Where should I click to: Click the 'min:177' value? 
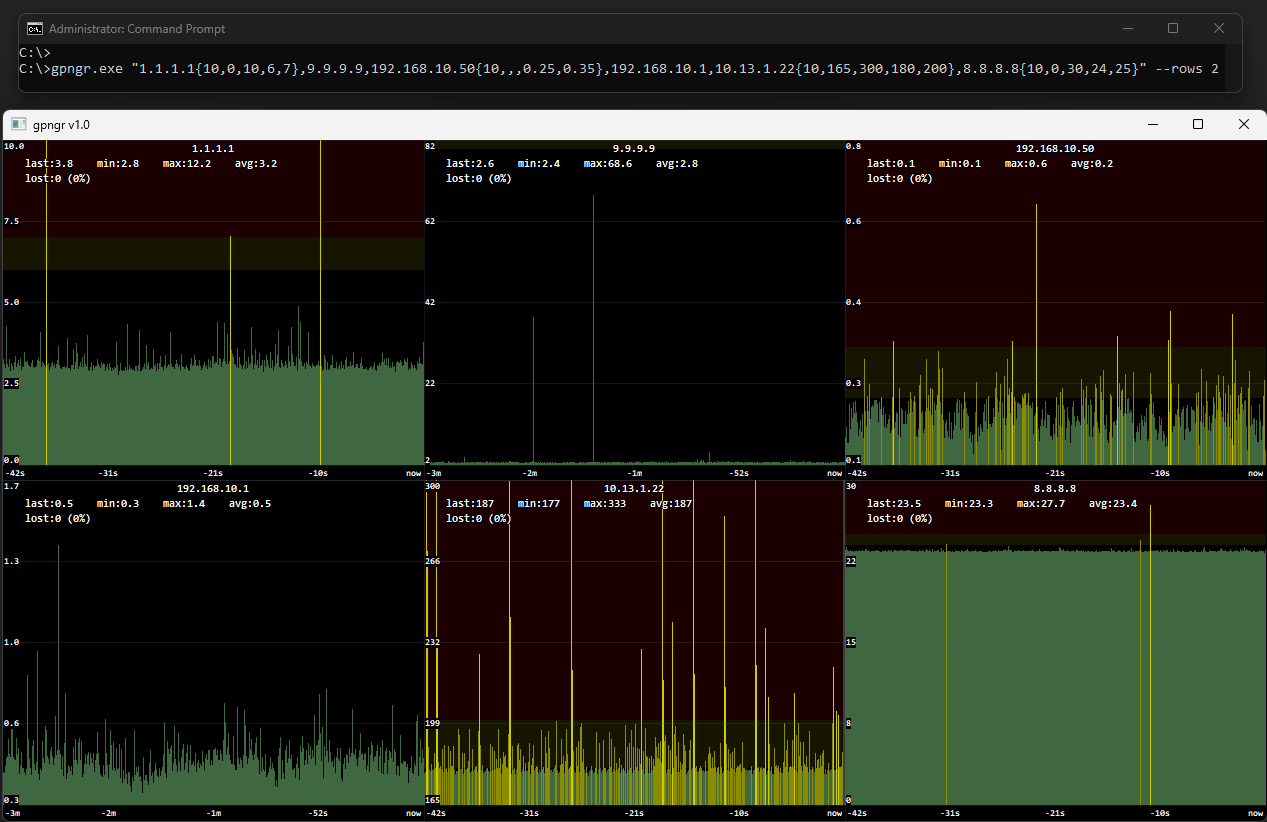539,503
